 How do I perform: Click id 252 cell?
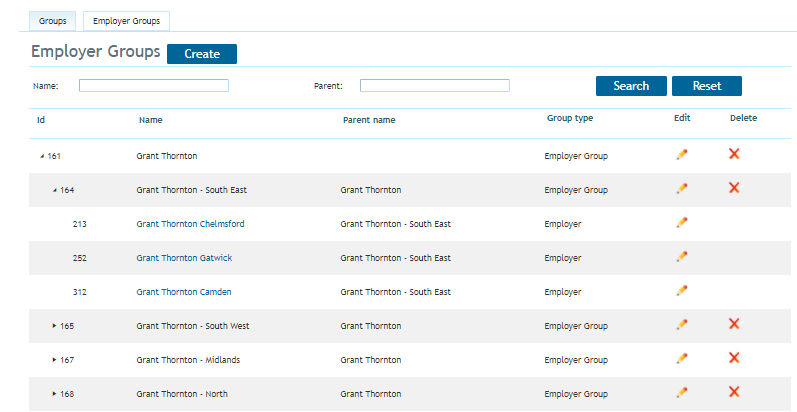click(x=79, y=258)
